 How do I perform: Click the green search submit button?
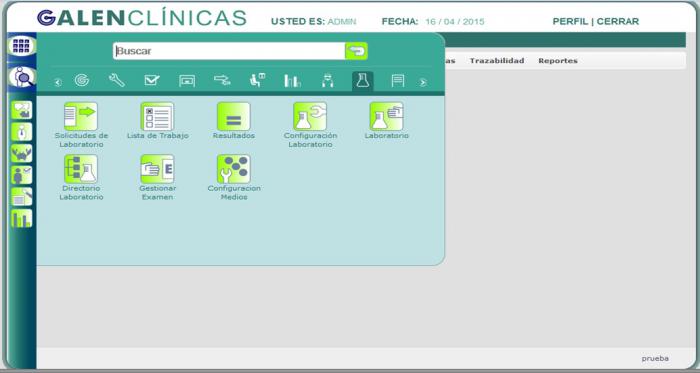(356, 51)
